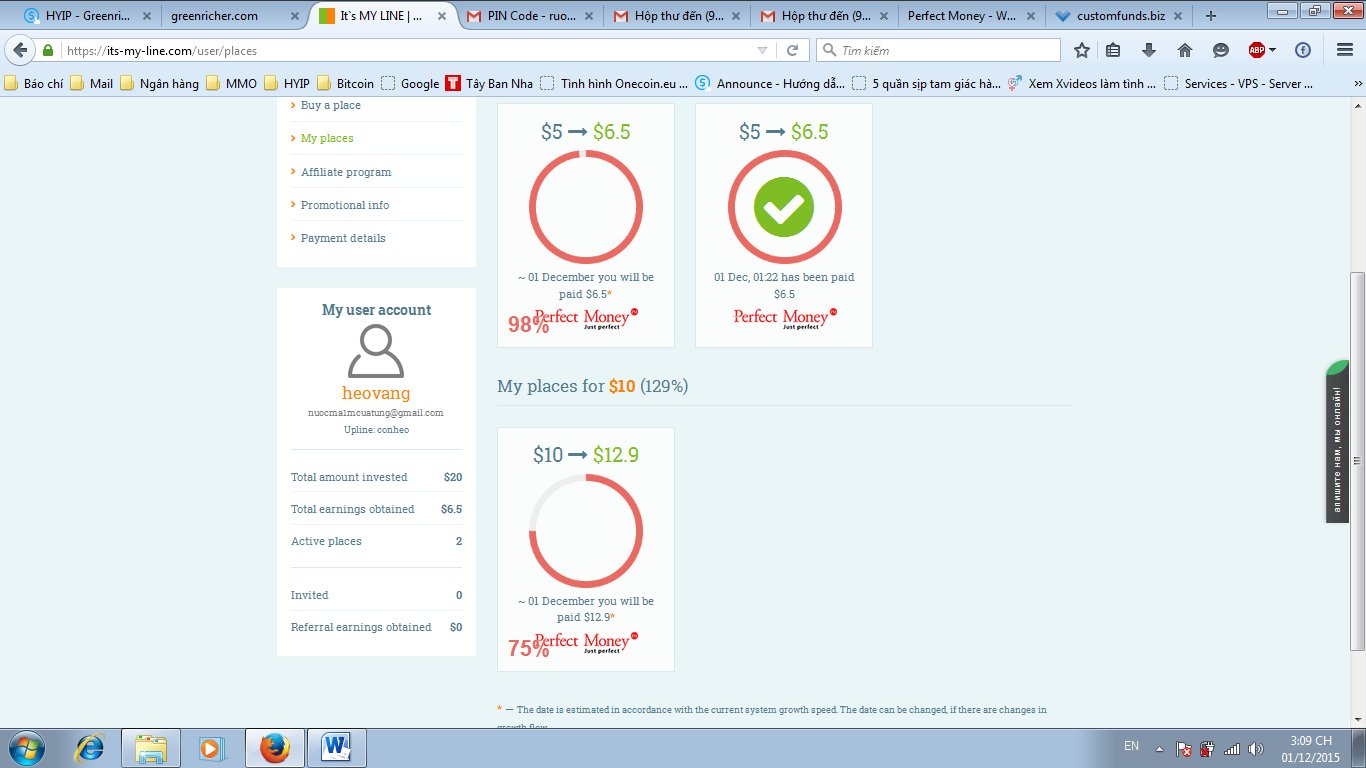Show hidden tray icons arrow

pyautogui.click(x=1159, y=748)
